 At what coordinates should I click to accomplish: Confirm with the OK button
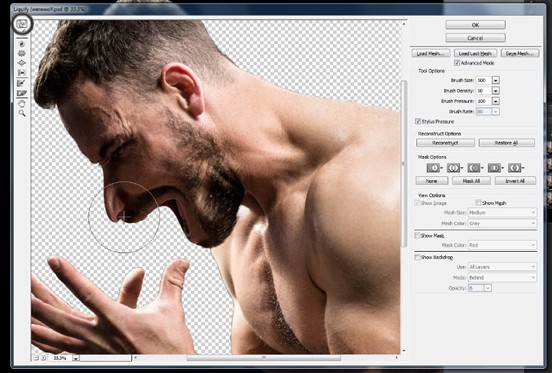click(475, 25)
